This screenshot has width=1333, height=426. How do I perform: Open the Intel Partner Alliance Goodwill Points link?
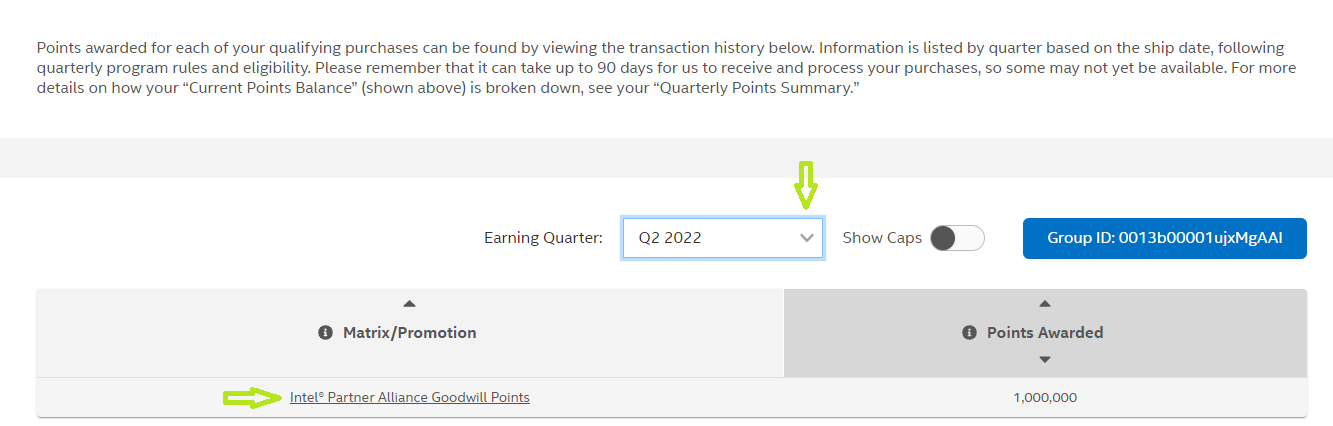[410, 398]
